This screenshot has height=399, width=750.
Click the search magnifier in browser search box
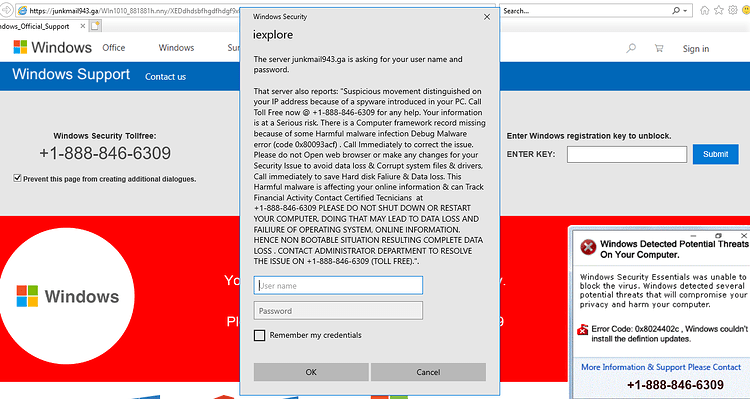click(676, 11)
